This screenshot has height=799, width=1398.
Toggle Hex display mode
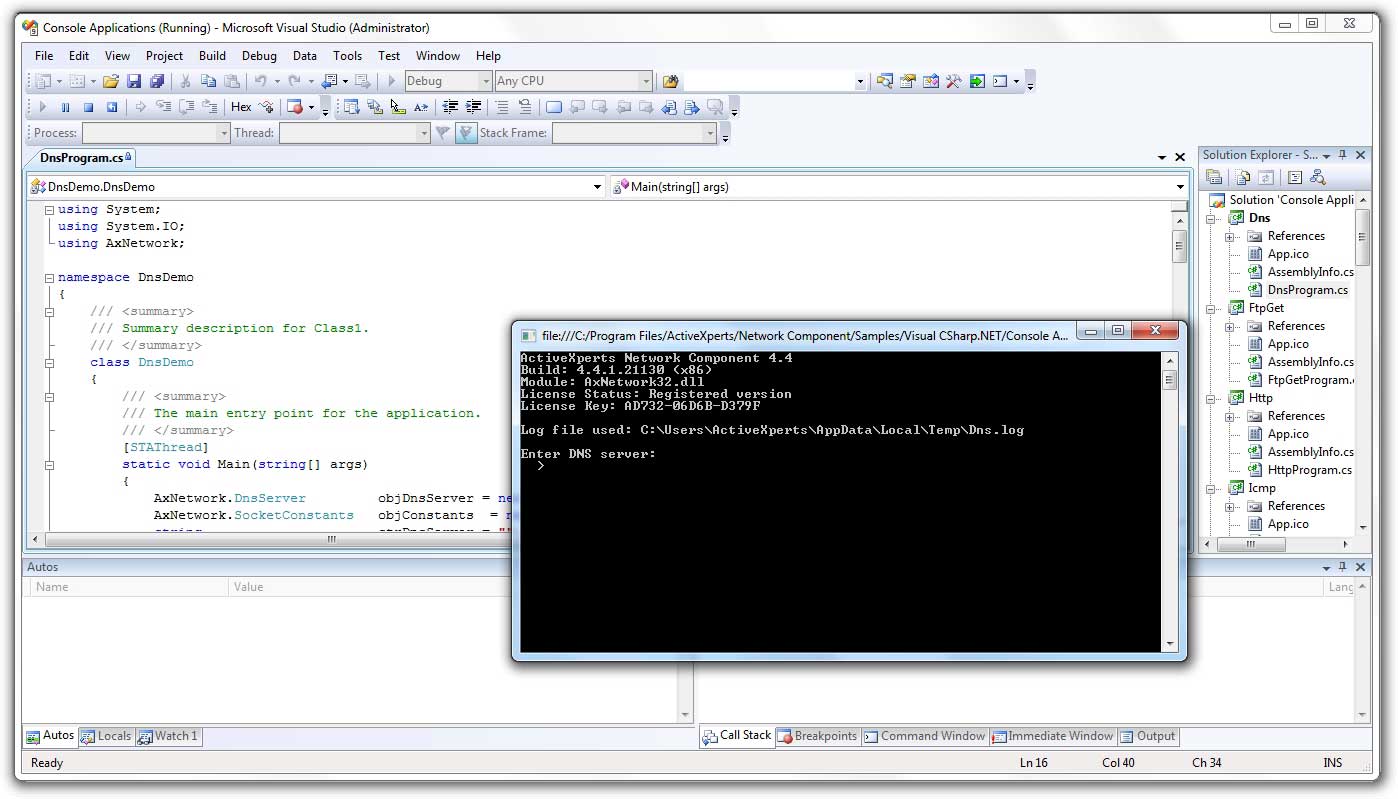(x=241, y=107)
